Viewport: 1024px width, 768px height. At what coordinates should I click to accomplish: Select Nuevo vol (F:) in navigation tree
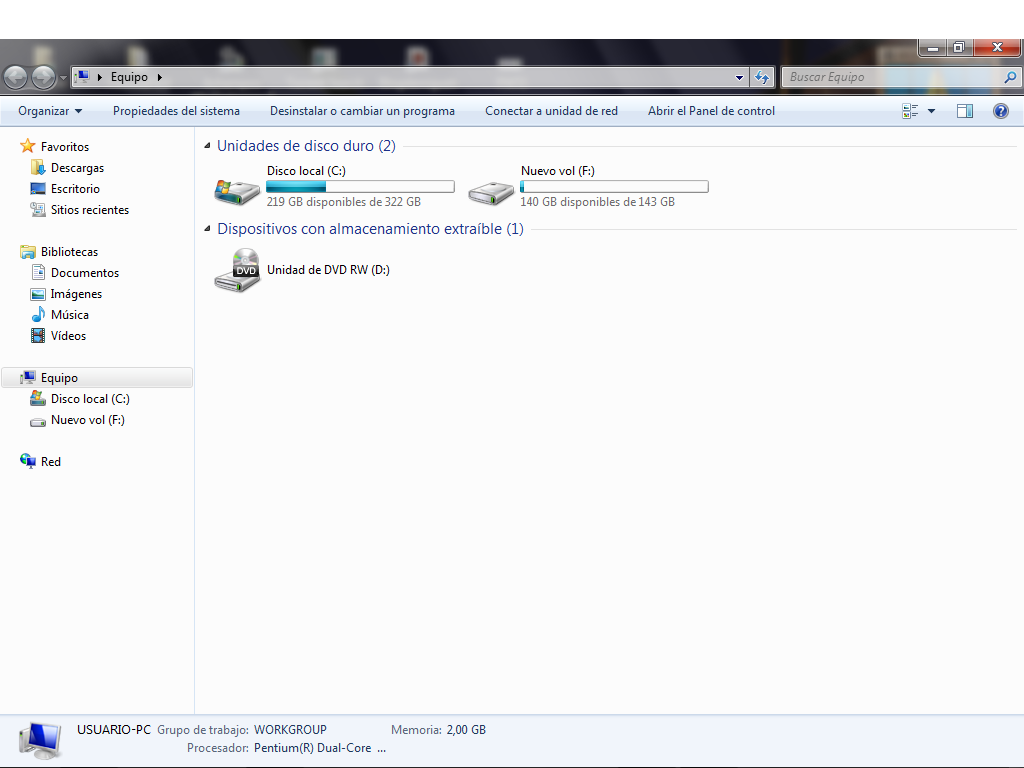88,420
